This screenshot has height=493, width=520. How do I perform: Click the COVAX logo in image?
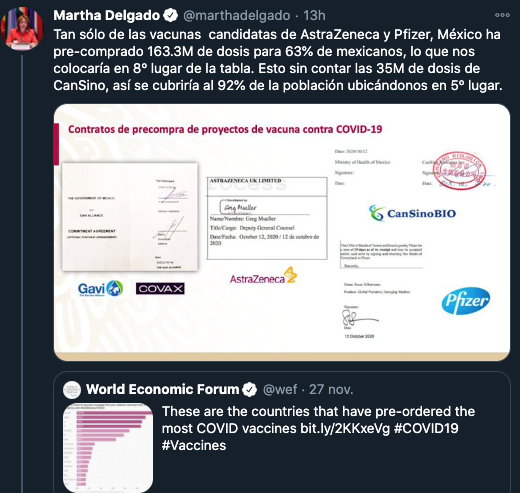click(x=160, y=289)
